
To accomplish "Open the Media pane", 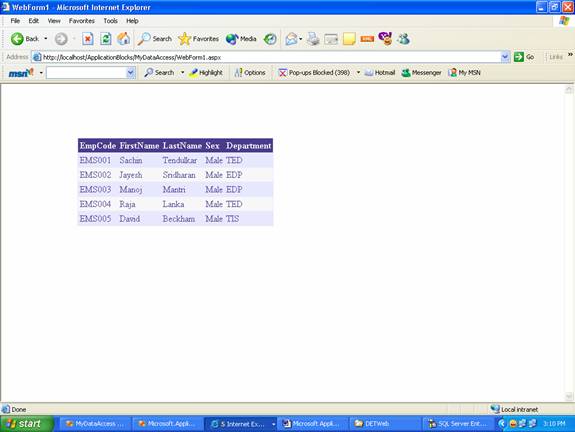I will click(x=241, y=39).
